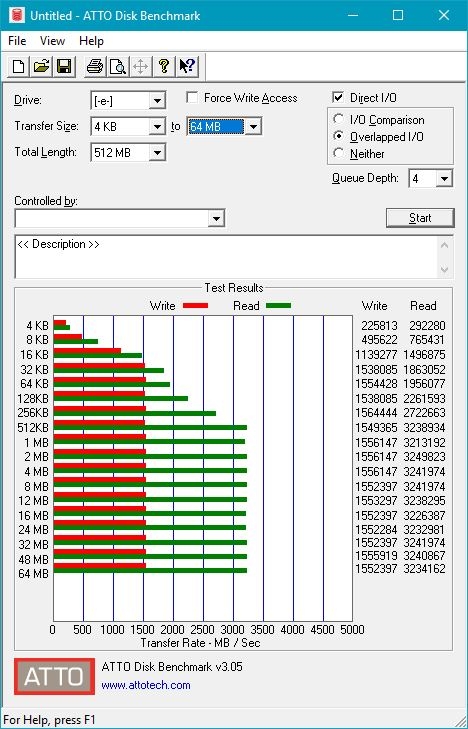Visit the www.attotech.com link

pyautogui.click(x=146, y=685)
